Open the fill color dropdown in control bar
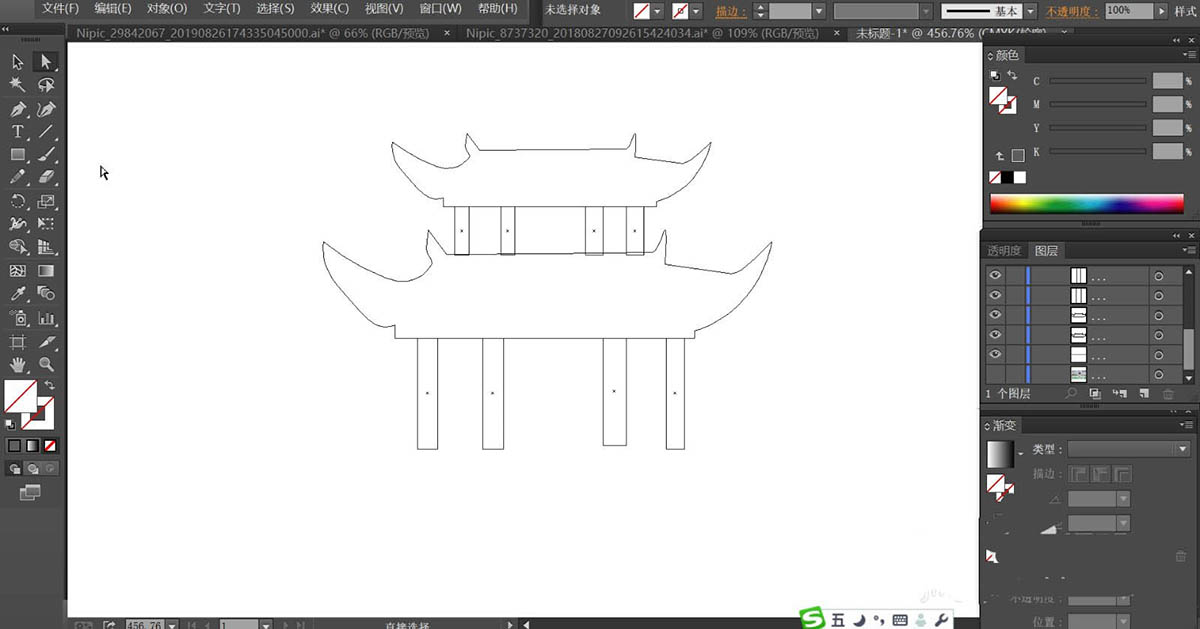Viewport: 1200px width, 629px height. 658,11
